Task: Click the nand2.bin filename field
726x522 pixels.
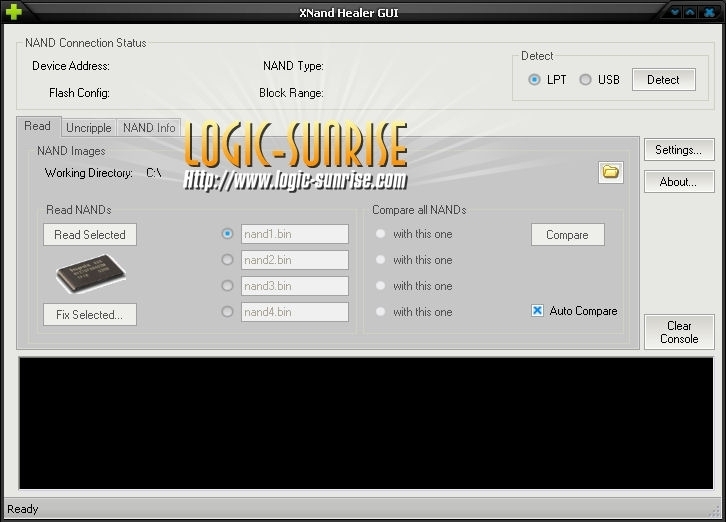Action: [x=294, y=260]
